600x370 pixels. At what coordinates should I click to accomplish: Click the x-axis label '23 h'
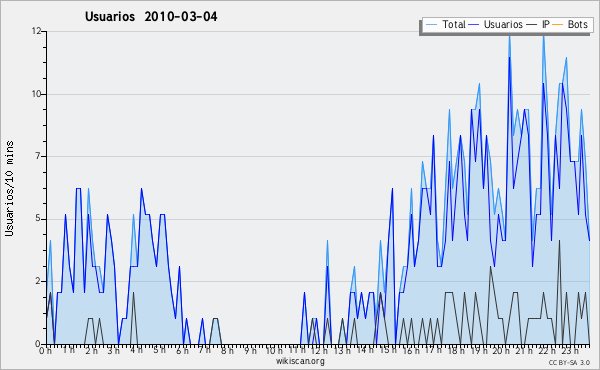coord(570,350)
